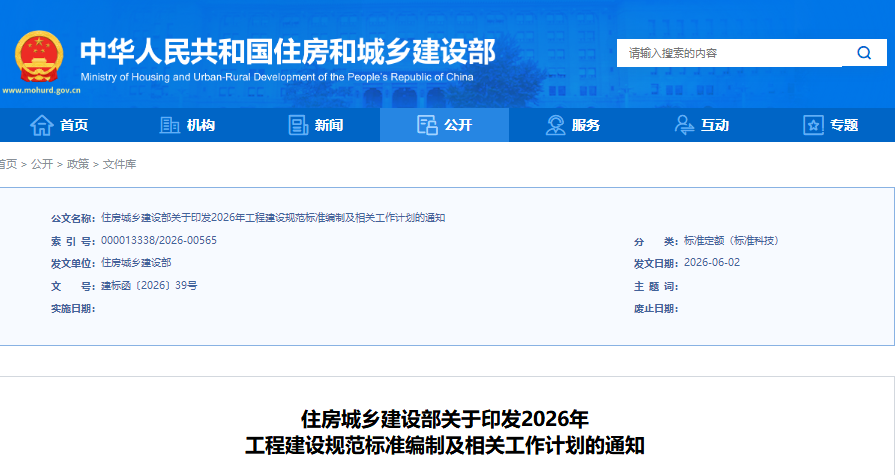
Task: Click the 实施日期 field label
Action: tap(73, 309)
